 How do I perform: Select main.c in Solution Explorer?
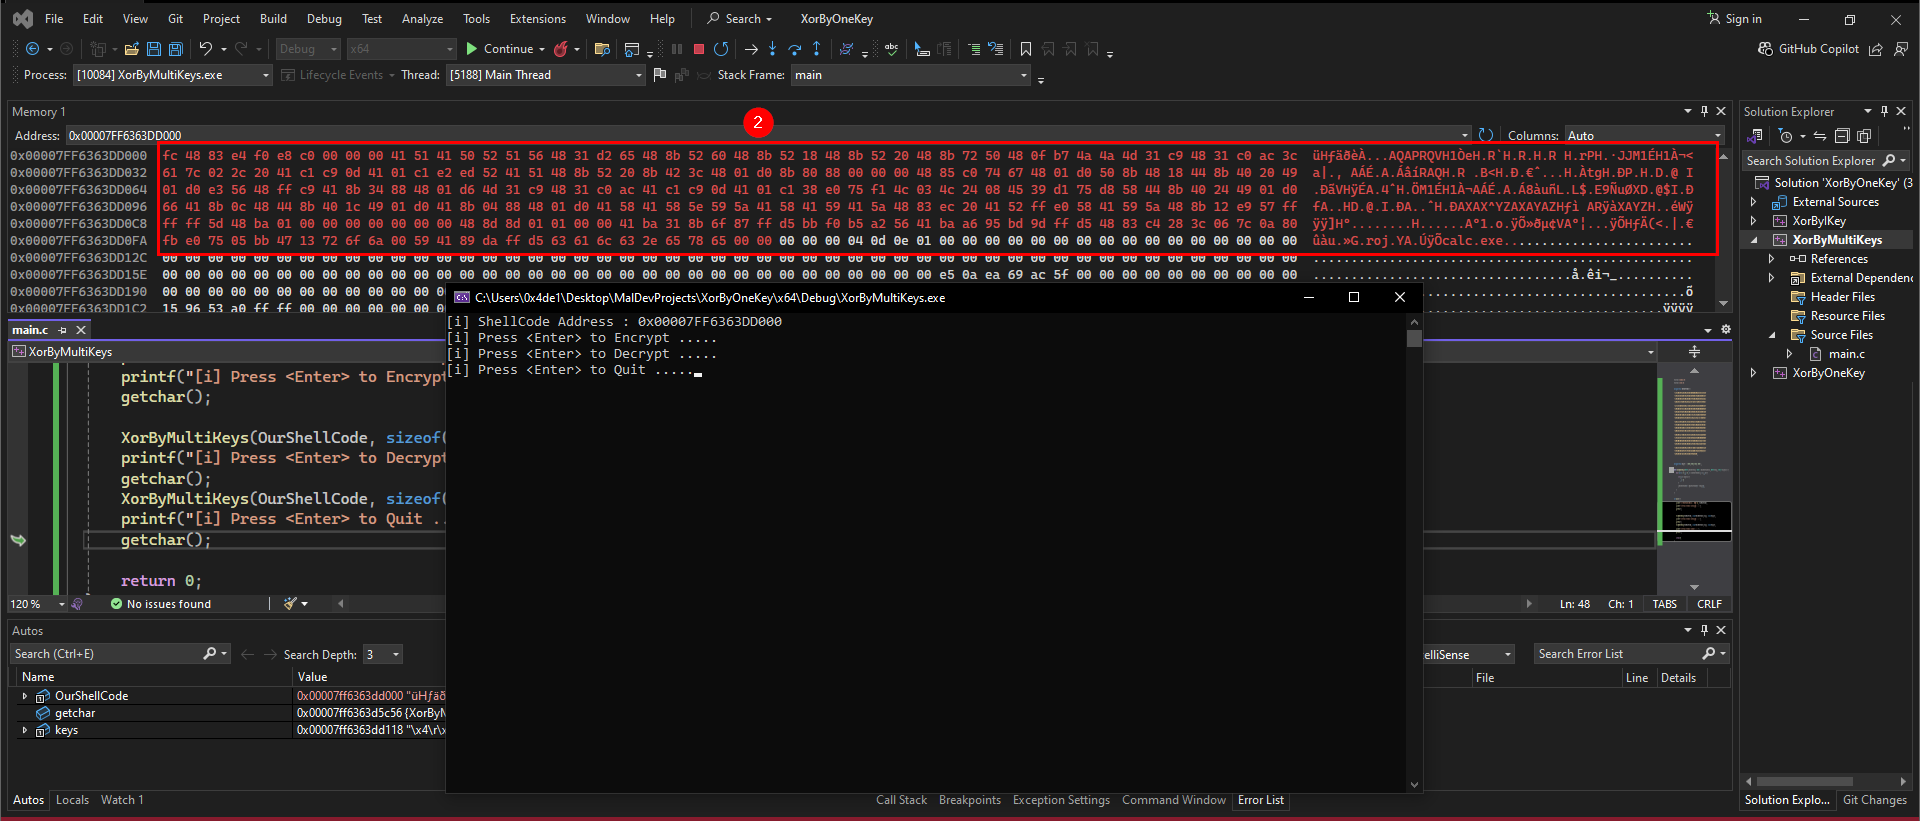1846,354
